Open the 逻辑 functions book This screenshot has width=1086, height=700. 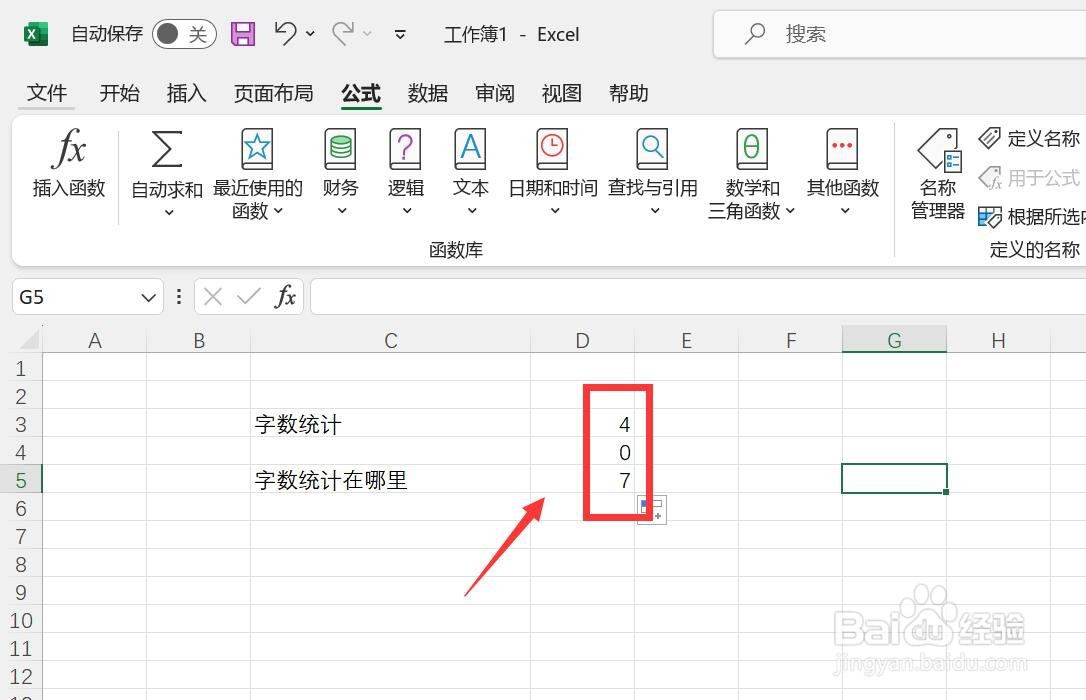405,149
